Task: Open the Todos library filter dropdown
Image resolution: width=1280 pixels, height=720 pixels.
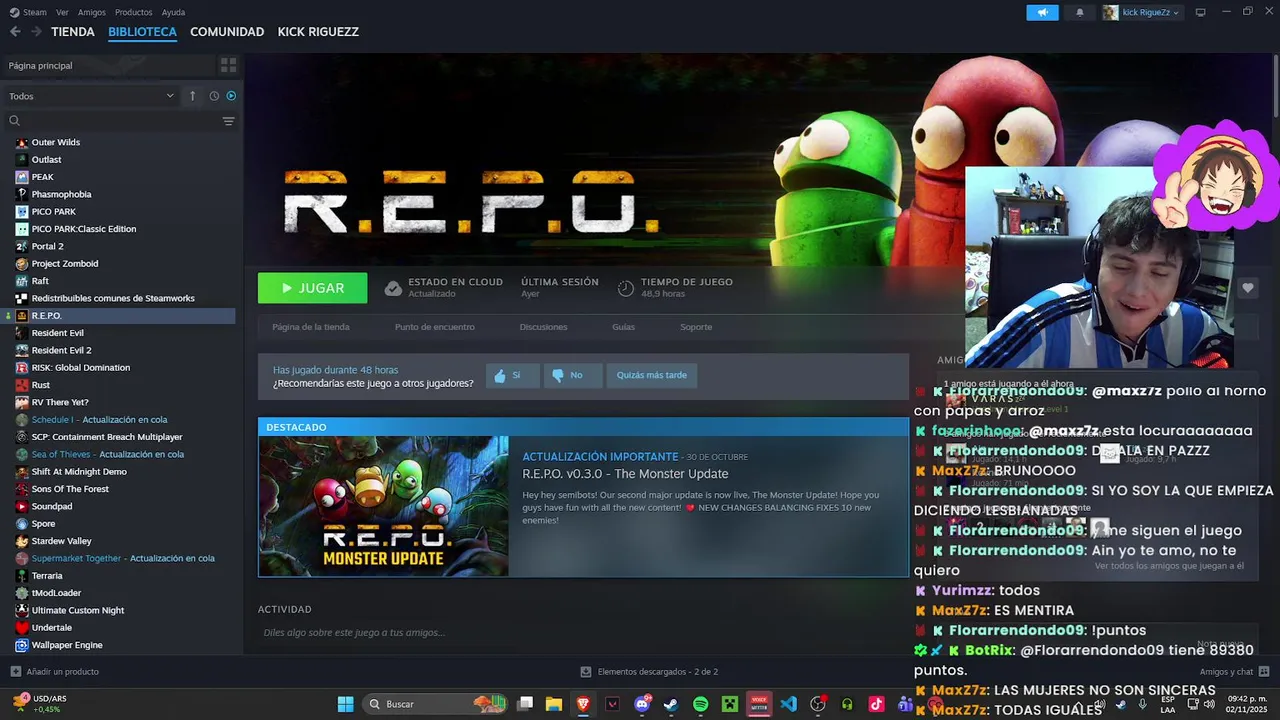Action: click(91, 96)
